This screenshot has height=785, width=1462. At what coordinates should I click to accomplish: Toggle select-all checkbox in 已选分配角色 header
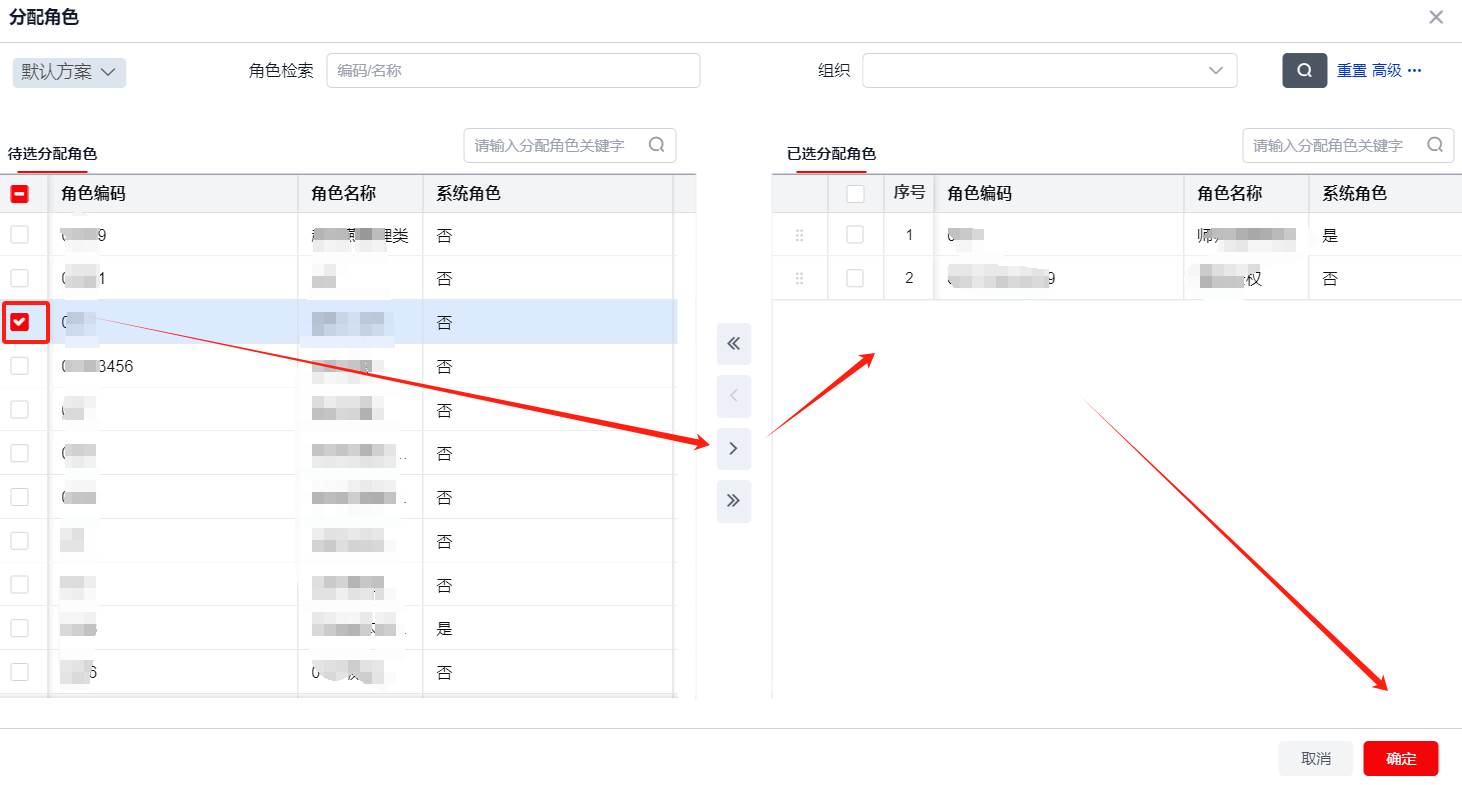pos(855,194)
